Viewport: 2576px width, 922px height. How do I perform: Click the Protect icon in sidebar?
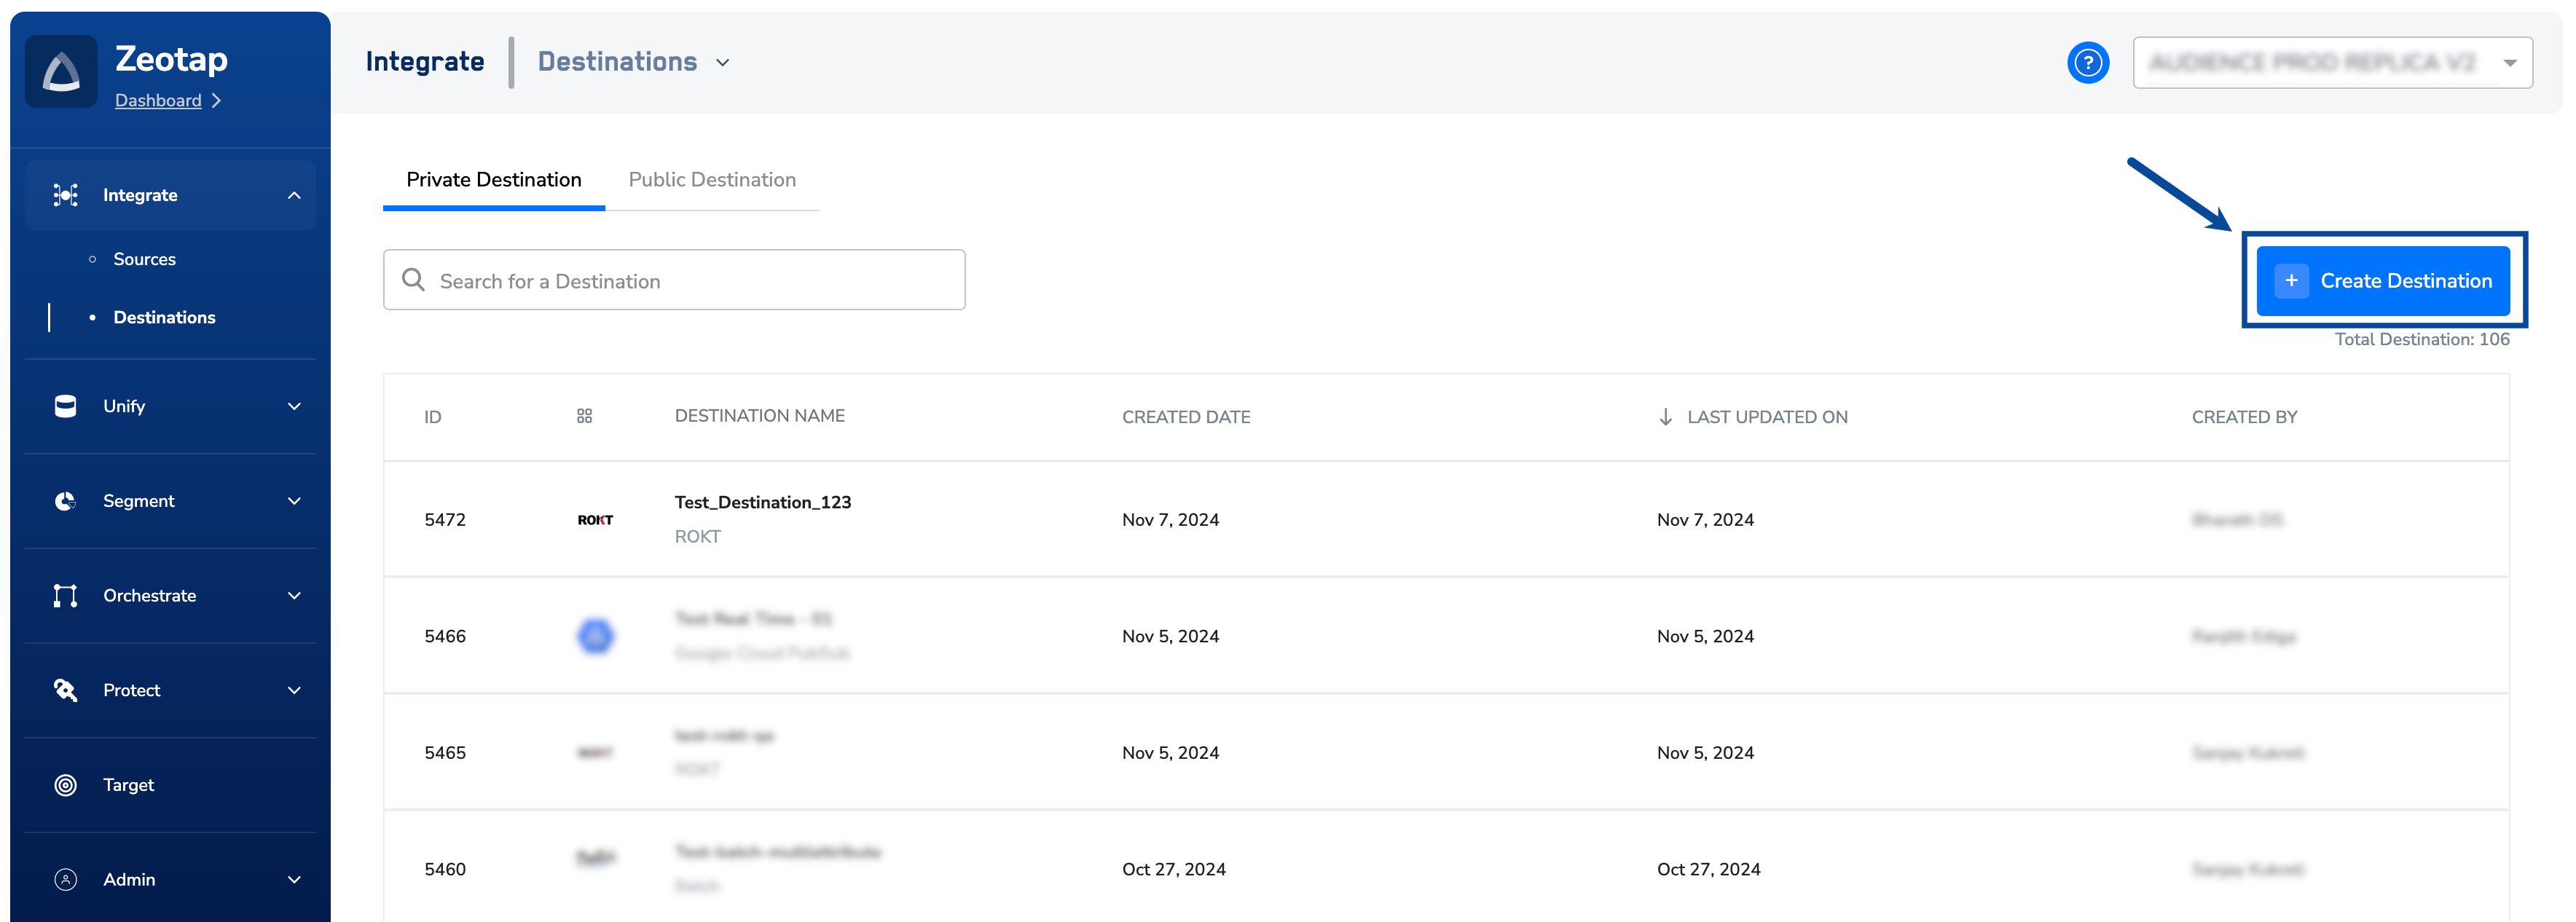coord(65,690)
